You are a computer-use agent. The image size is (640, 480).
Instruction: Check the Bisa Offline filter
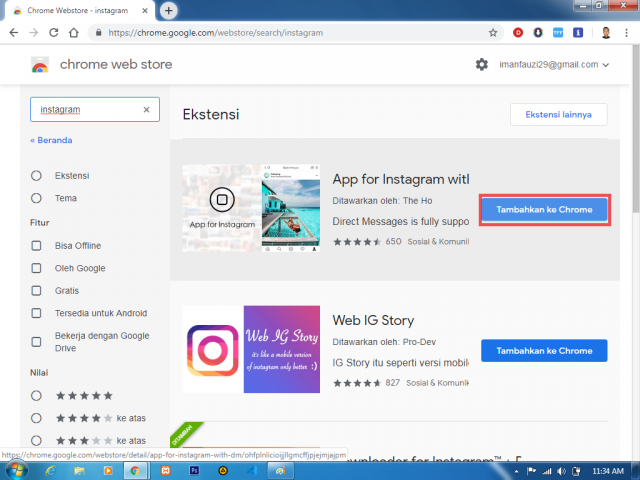tap(36, 245)
